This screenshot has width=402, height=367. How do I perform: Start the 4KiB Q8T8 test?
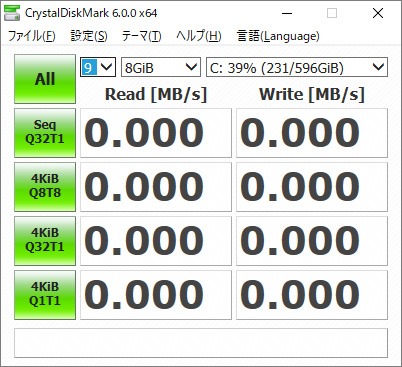[x=45, y=187]
